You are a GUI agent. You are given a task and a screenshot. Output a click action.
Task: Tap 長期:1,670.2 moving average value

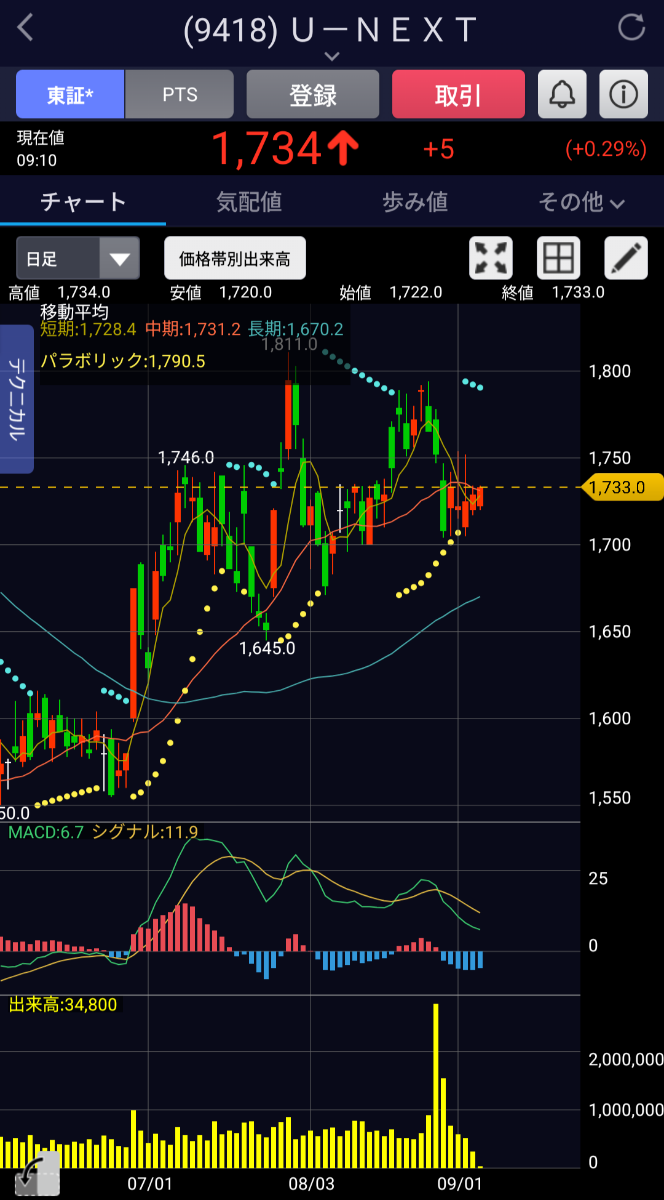pos(296,329)
